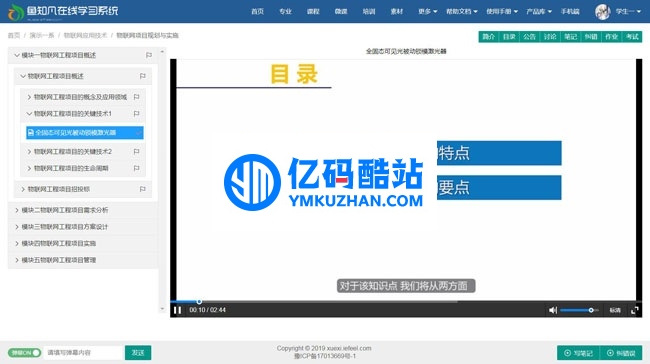650x364 pixels.
Task: Select the highlighted 全固态可见光 lesson item
Action: 85,133
